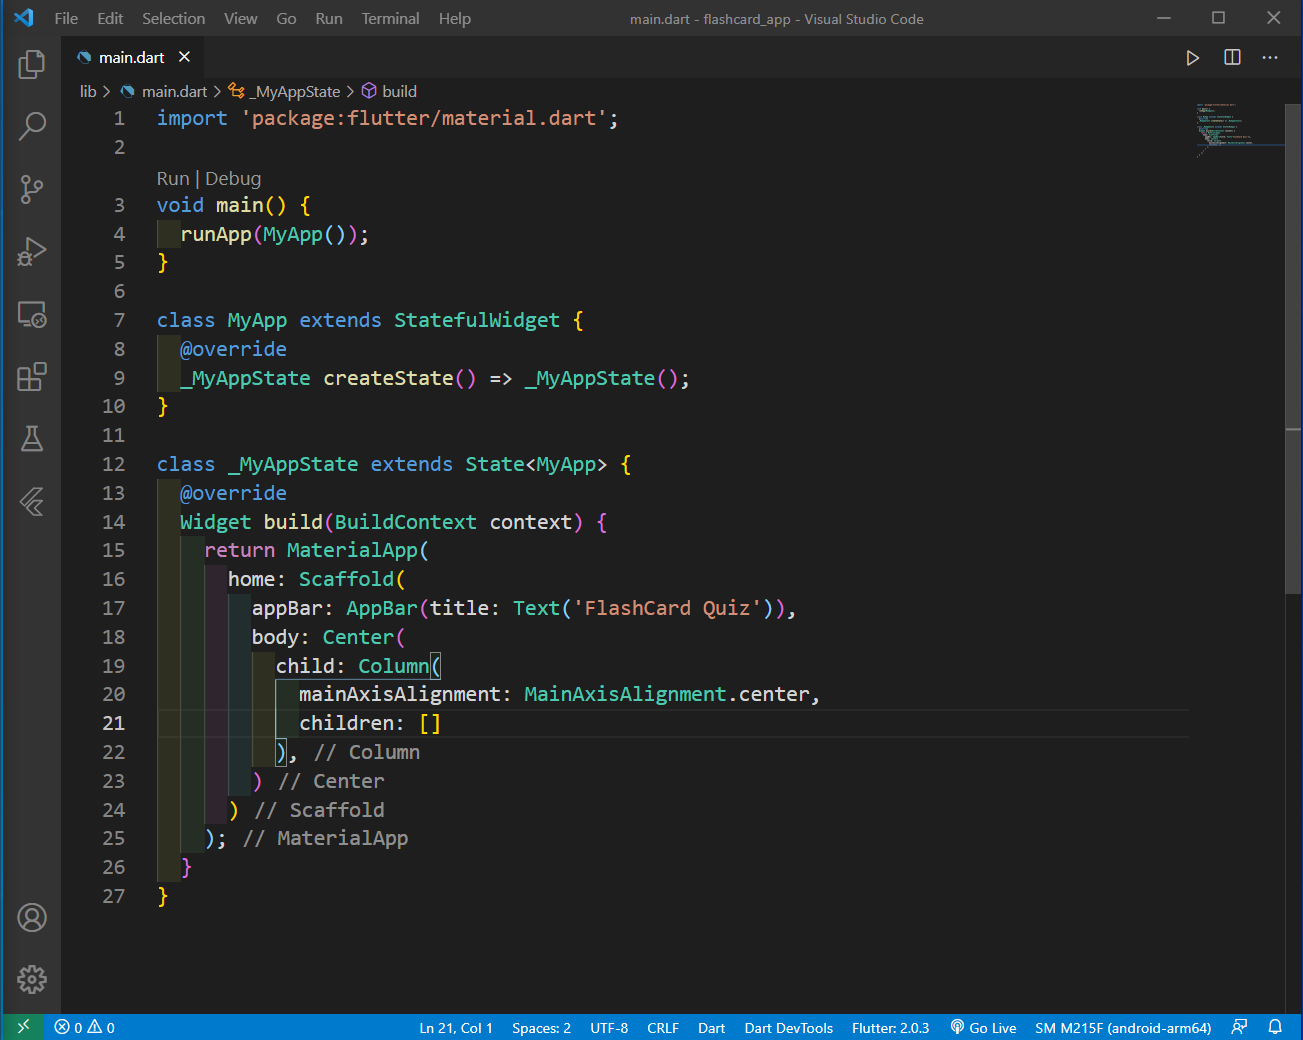Split the editor to the right

pyautogui.click(x=1232, y=58)
